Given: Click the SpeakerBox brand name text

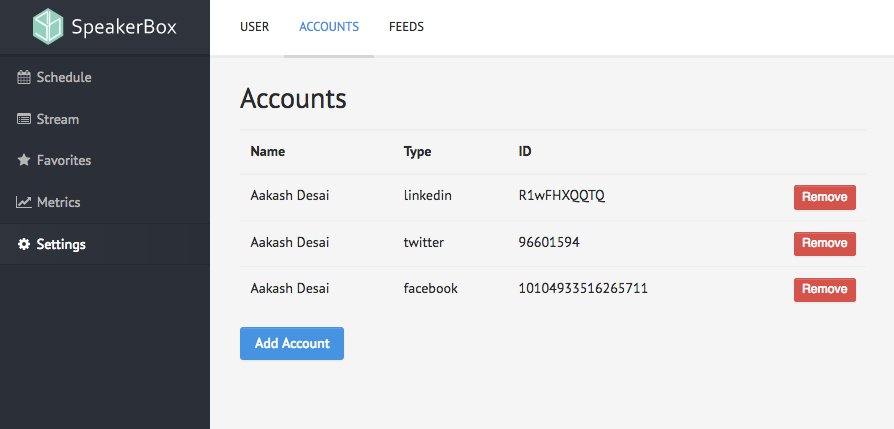Looking at the screenshot, I should pos(124,27).
